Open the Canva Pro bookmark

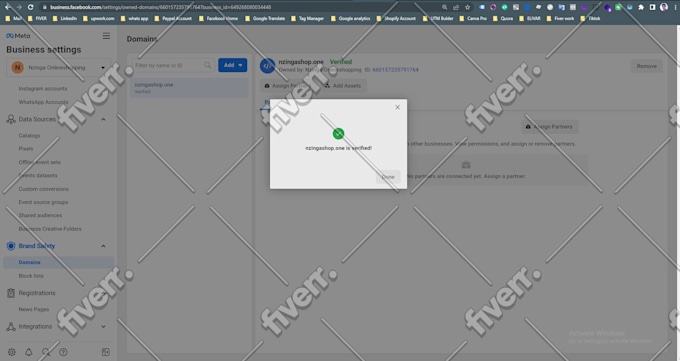[x=473, y=18]
